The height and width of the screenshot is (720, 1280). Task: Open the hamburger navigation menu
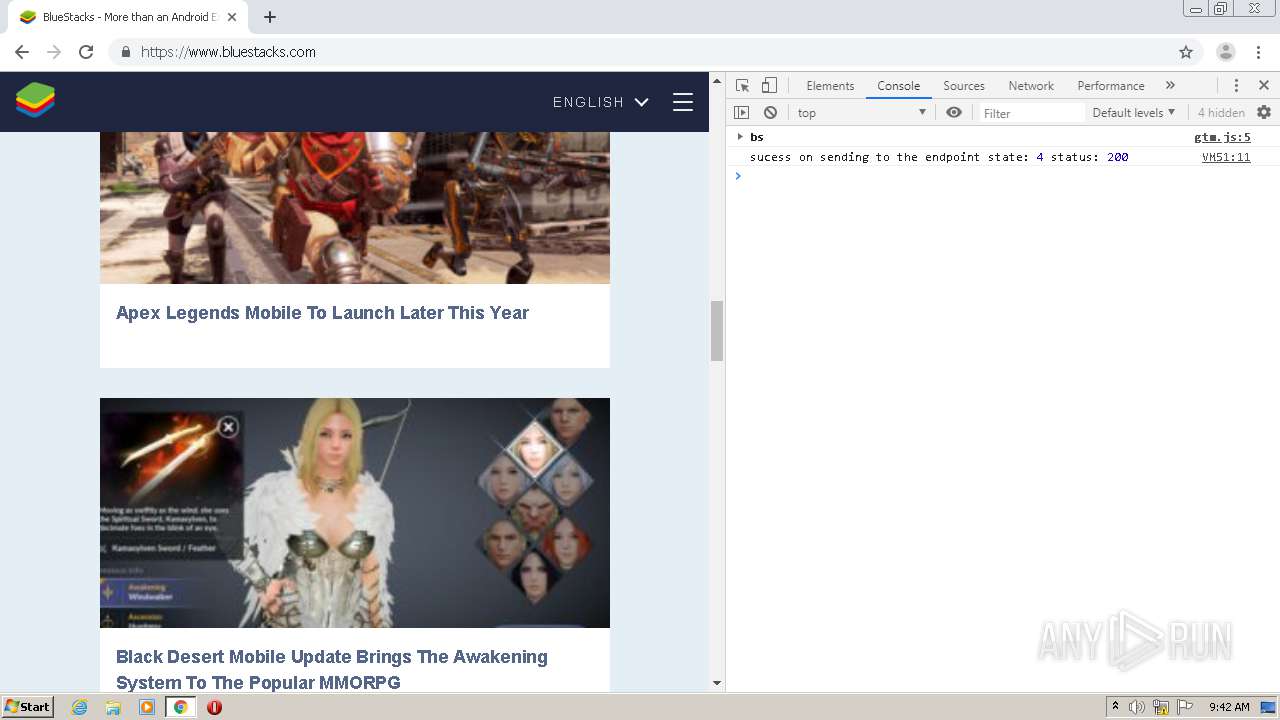683,102
